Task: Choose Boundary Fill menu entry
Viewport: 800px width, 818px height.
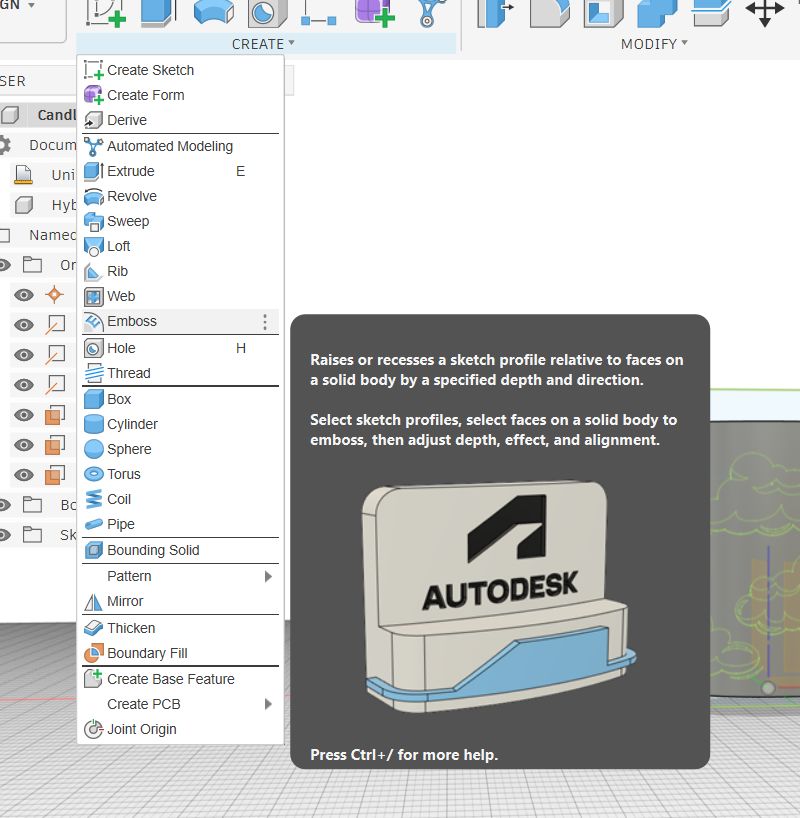Action: pyautogui.click(x=180, y=653)
